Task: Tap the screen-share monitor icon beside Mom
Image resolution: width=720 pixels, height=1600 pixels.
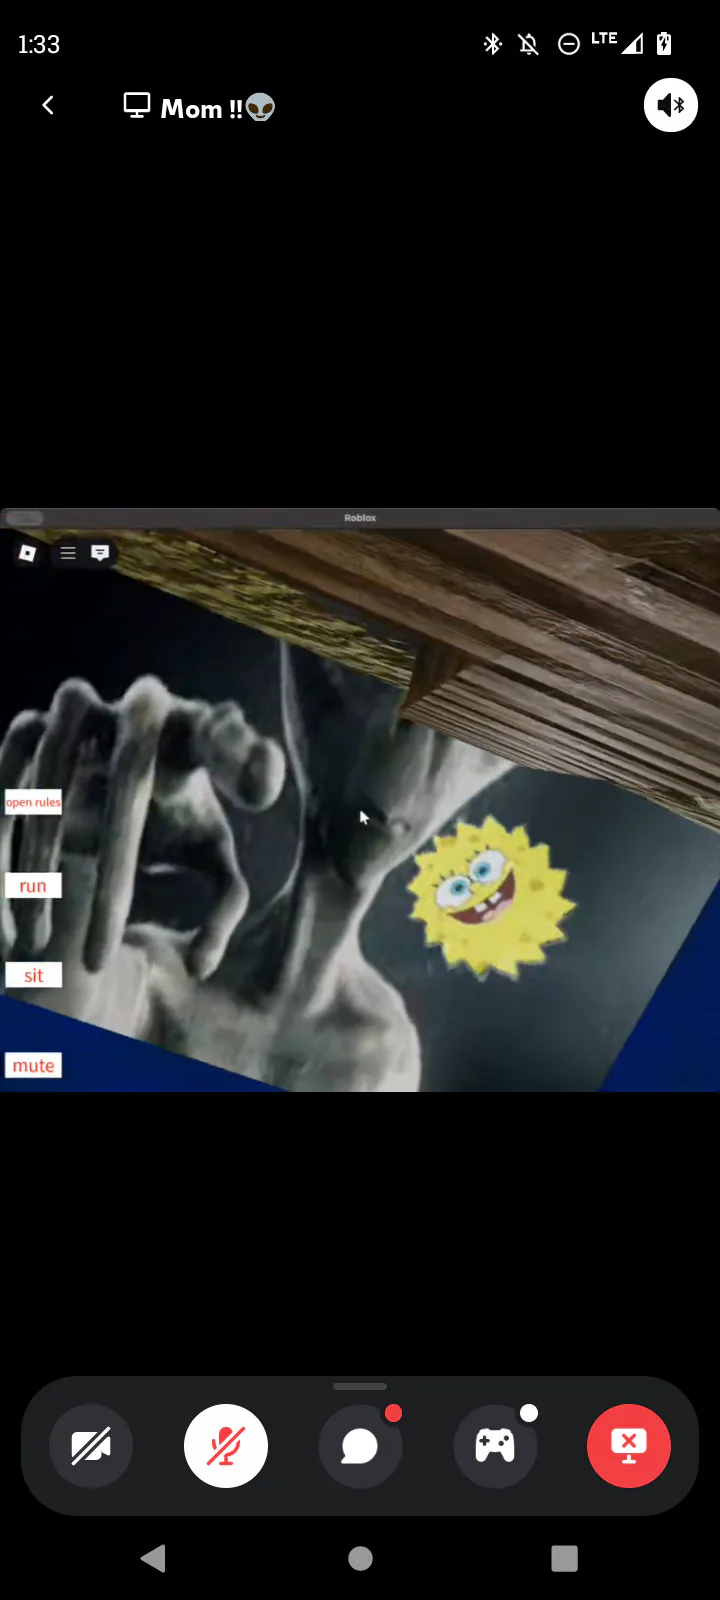Action: pyautogui.click(x=137, y=105)
